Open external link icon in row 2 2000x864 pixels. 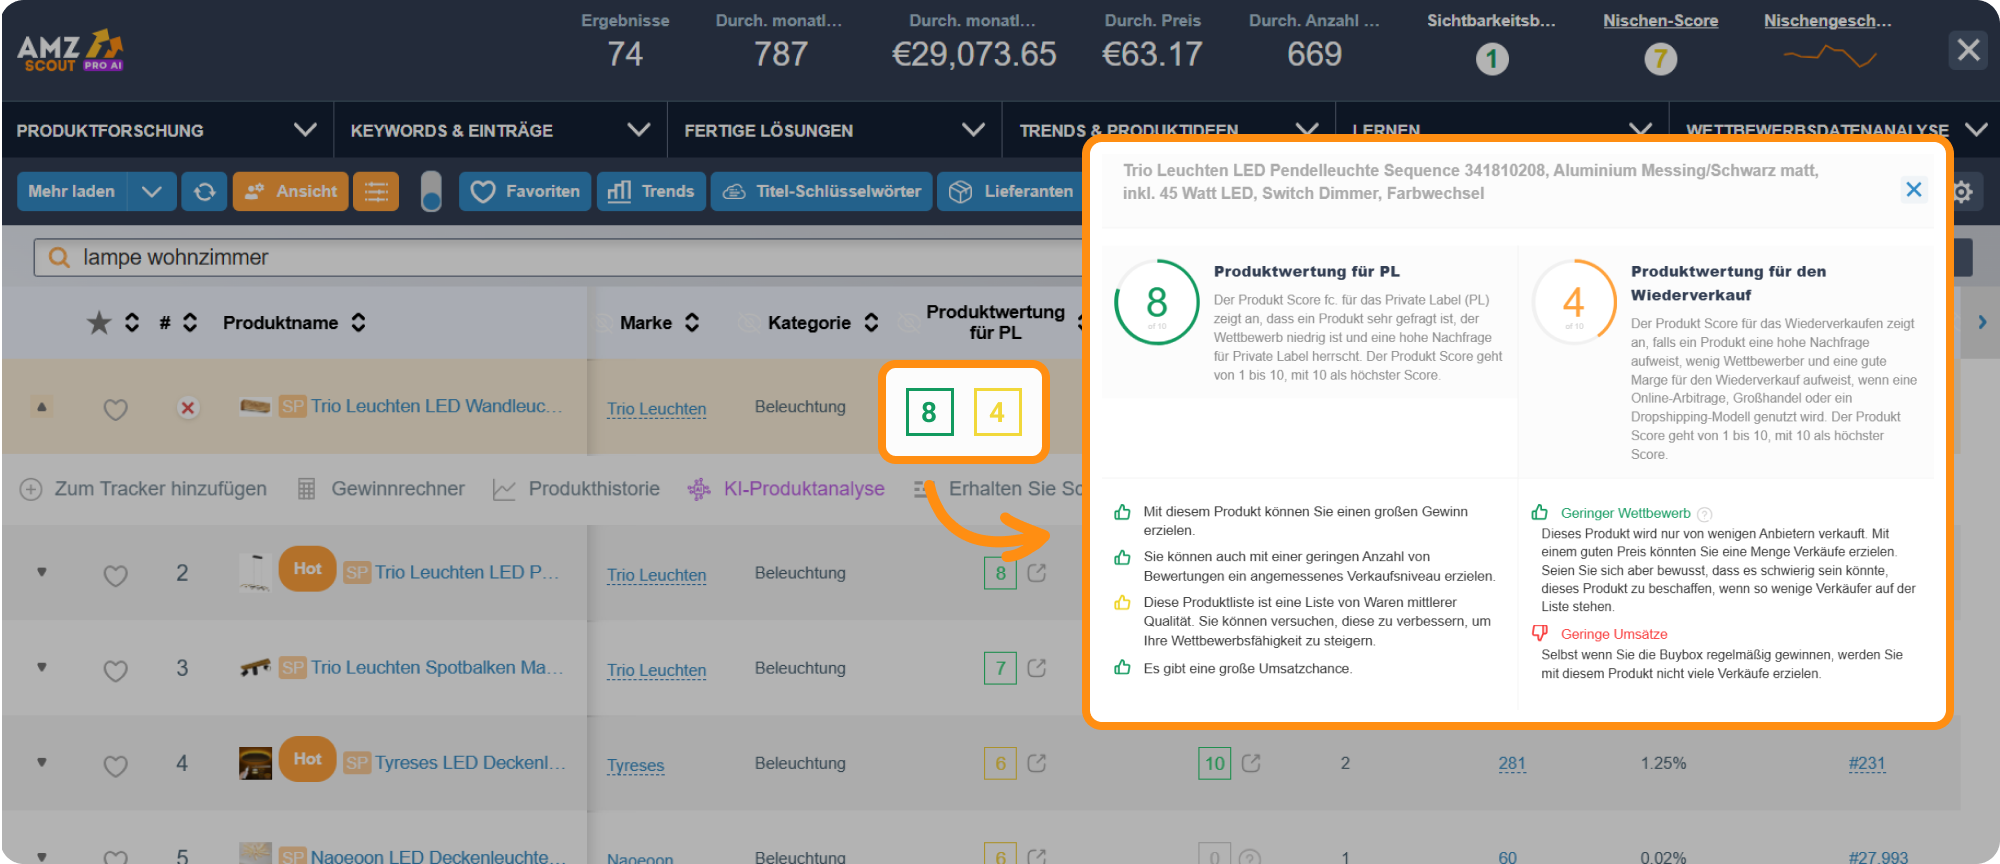coord(1037,573)
